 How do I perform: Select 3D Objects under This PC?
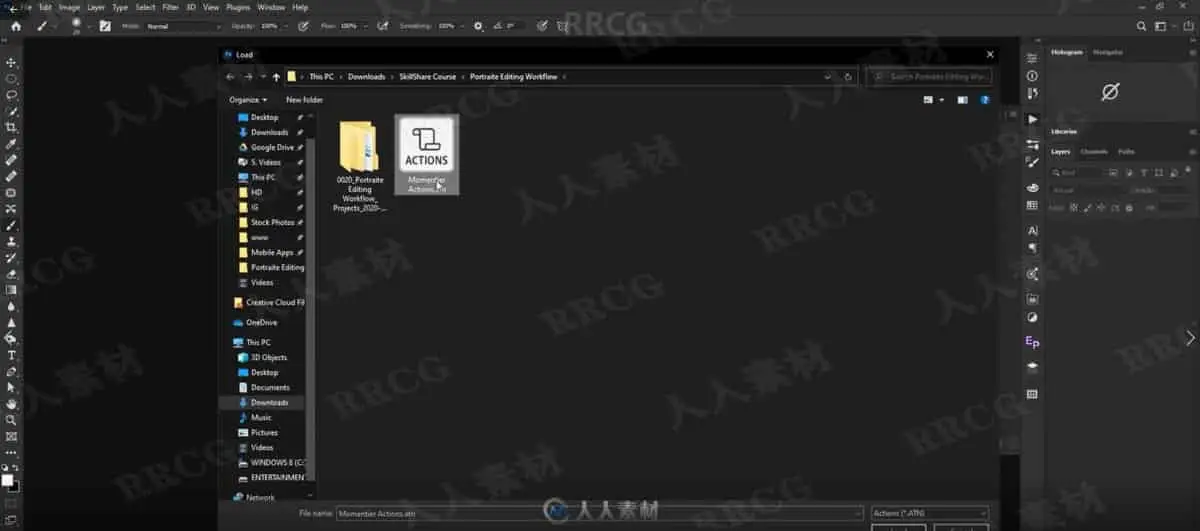click(263, 357)
